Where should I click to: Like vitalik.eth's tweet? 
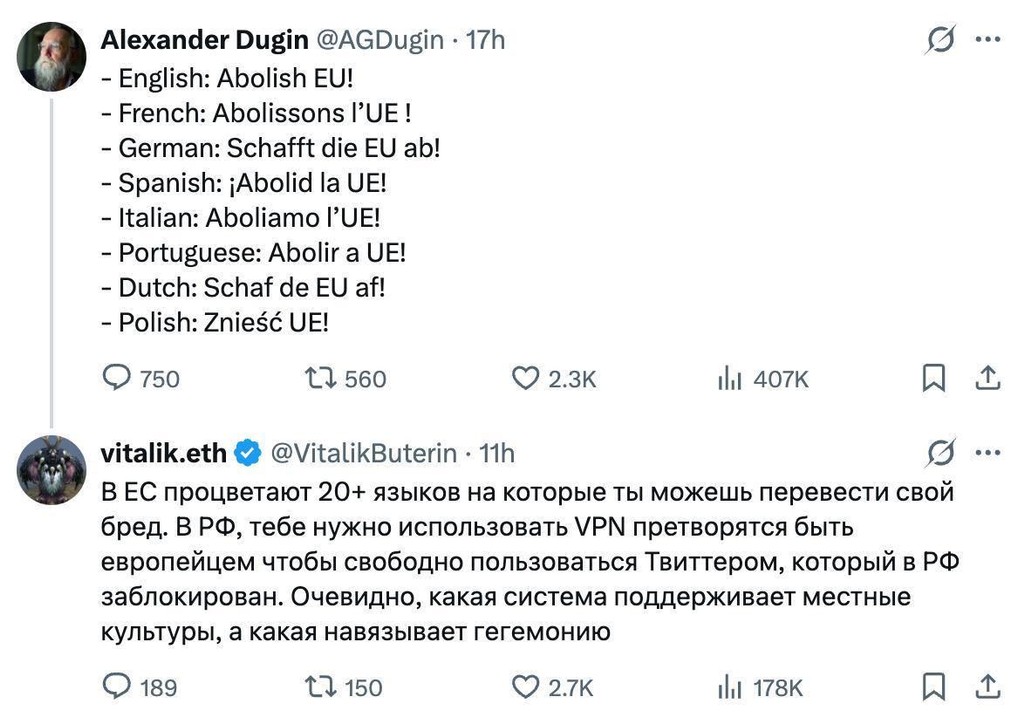(x=526, y=687)
